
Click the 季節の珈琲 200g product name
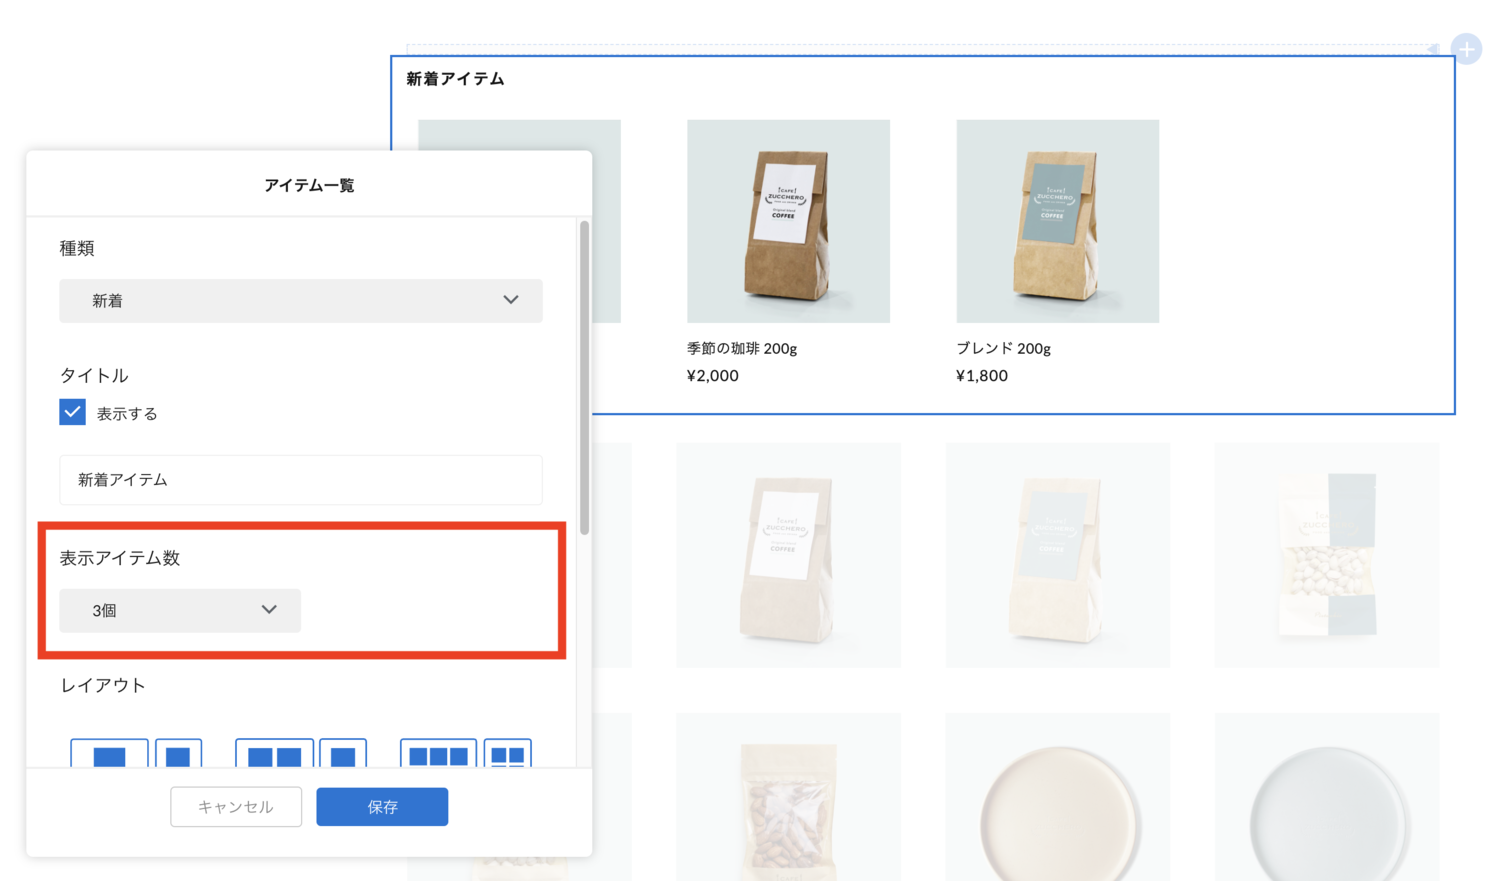point(742,349)
